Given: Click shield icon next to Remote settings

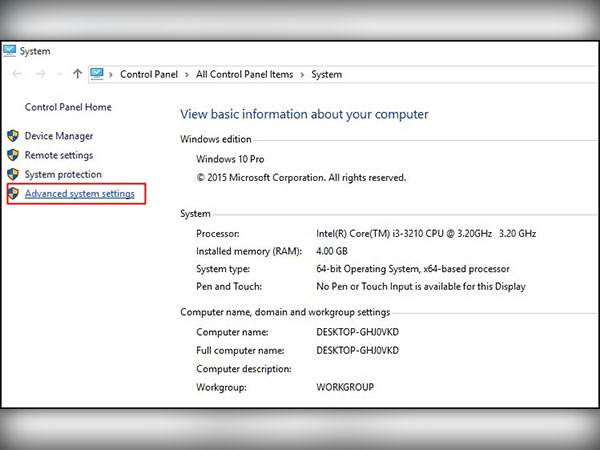Looking at the screenshot, I should pos(13,155).
